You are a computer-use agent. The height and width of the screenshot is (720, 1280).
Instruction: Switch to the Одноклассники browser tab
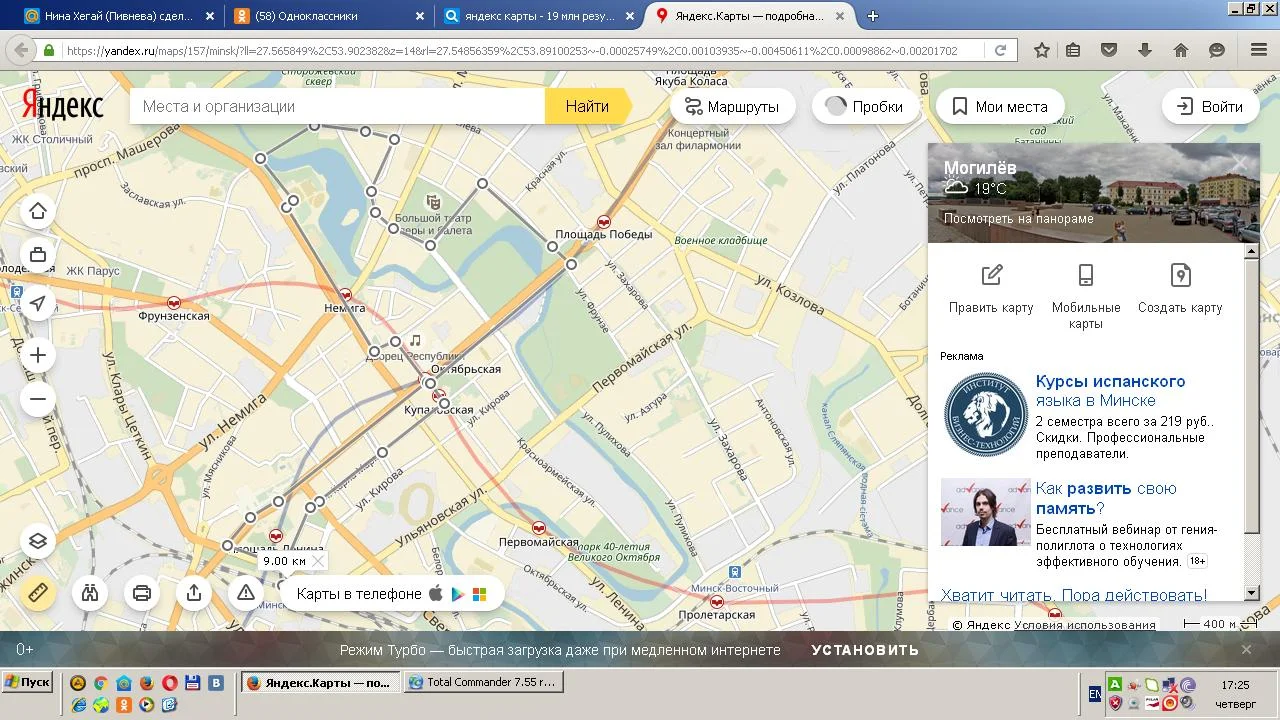pyautogui.click(x=320, y=16)
